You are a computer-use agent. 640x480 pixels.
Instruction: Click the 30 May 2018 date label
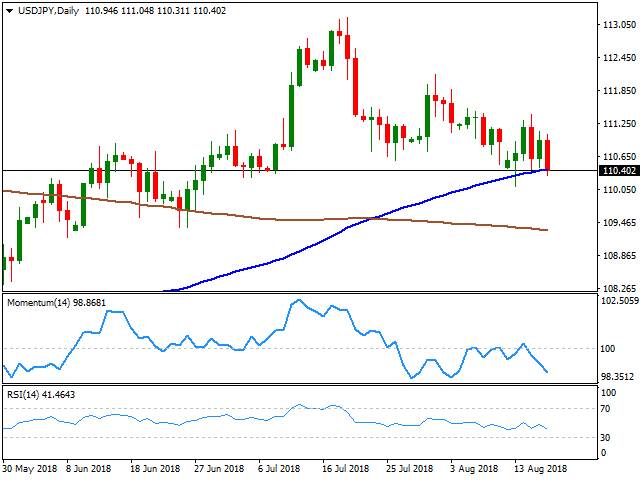tap(30, 469)
